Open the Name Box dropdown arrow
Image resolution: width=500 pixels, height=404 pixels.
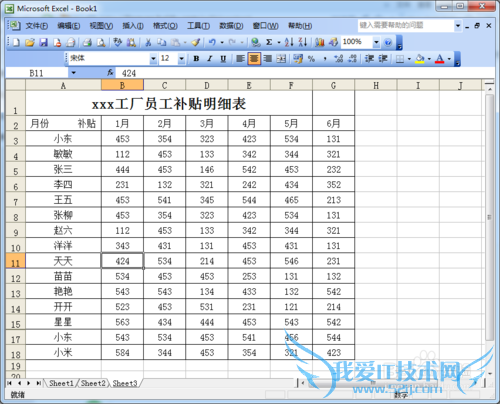[73, 73]
